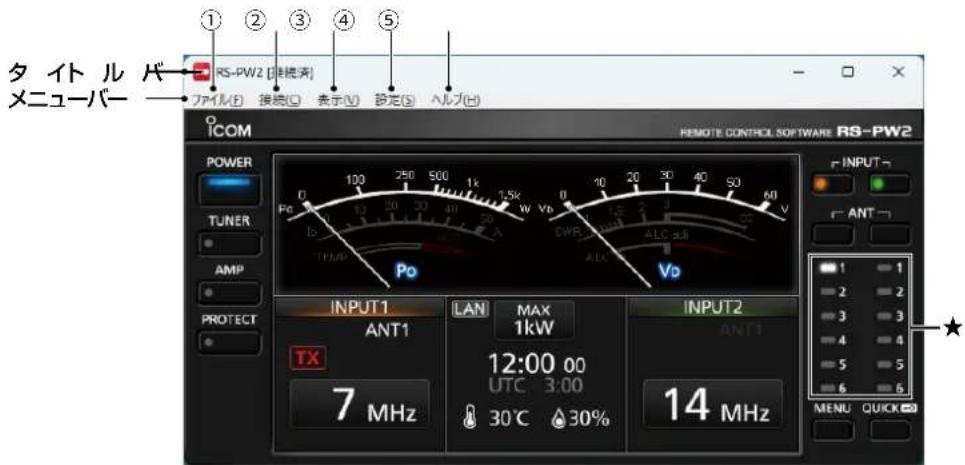Select antenna 3 in left indicator column
This screenshot has height=465, width=965.
point(831,316)
